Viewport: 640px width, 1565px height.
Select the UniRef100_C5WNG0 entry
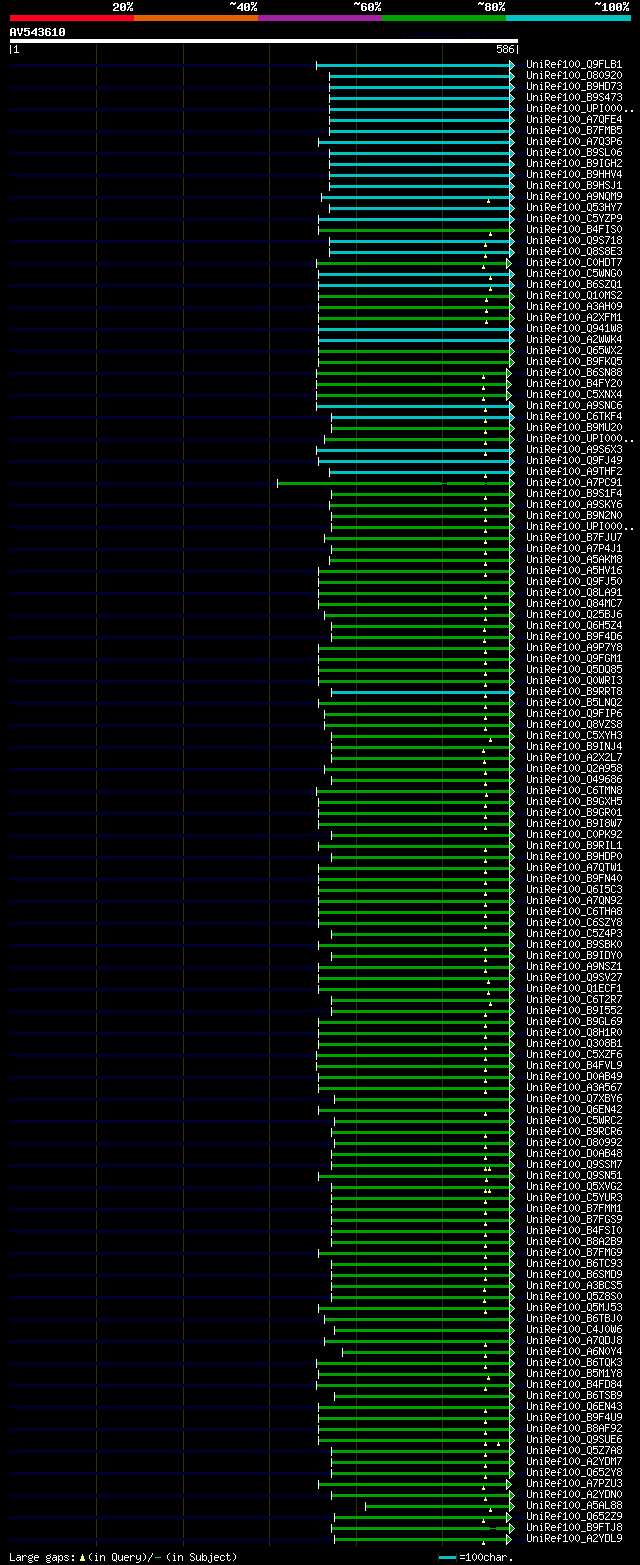pos(574,273)
